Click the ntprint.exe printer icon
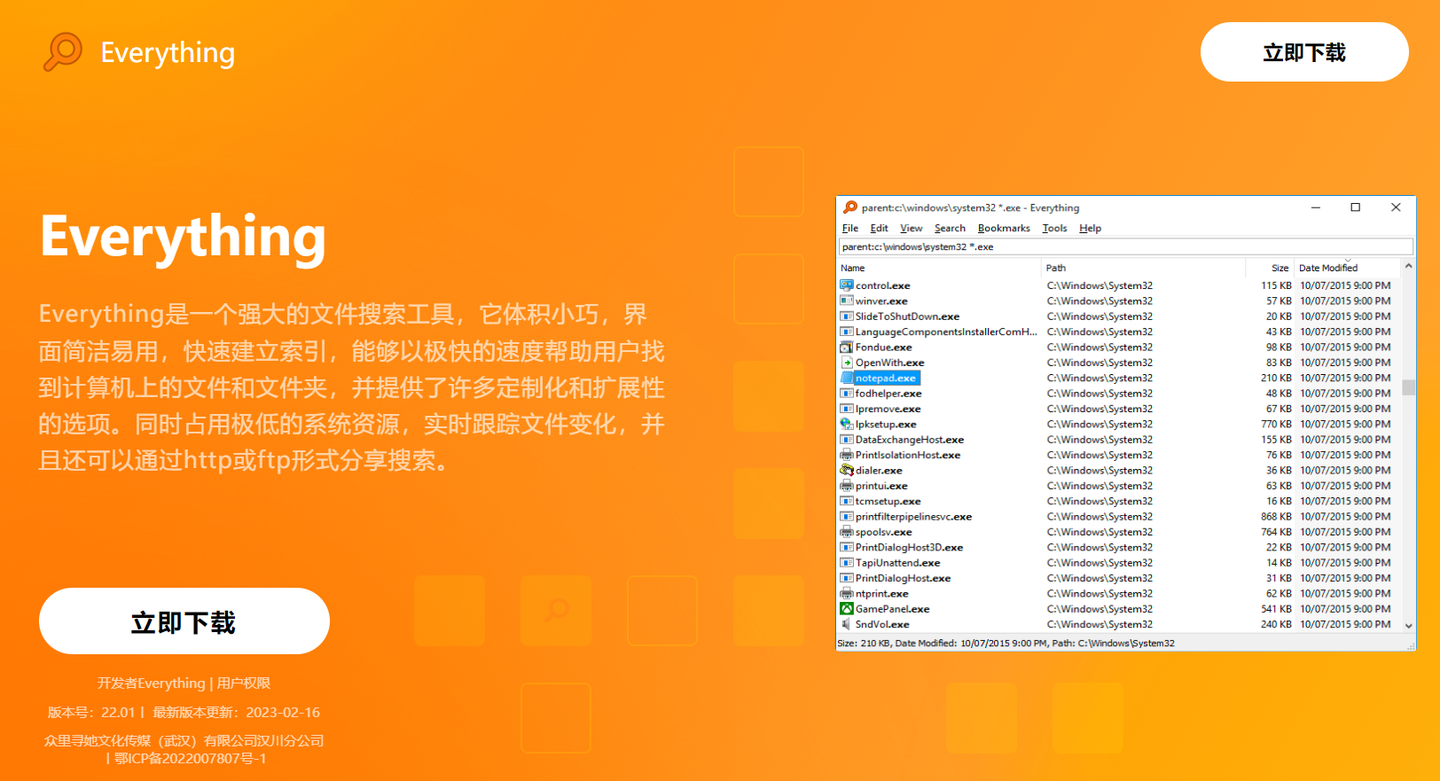 pyautogui.click(x=847, y=594)
